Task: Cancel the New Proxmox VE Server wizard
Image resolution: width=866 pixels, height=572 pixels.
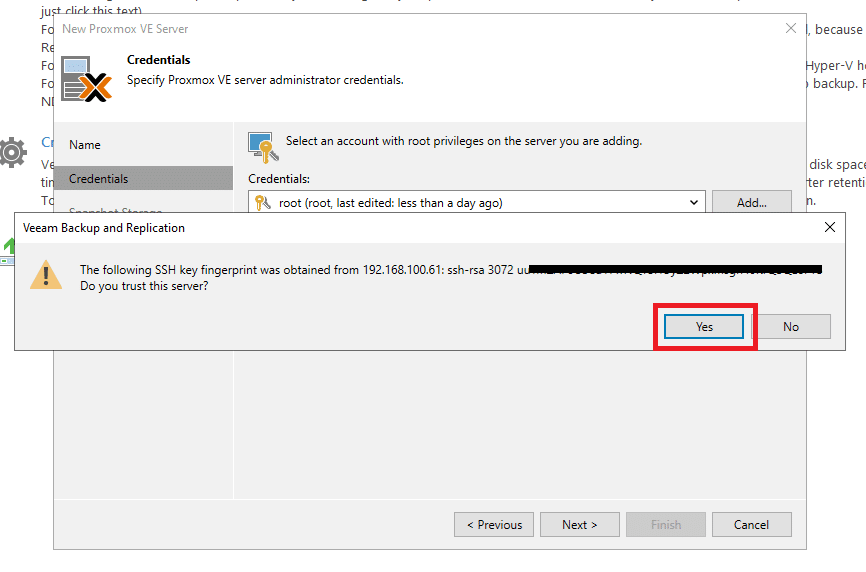Action: (751, 525)
